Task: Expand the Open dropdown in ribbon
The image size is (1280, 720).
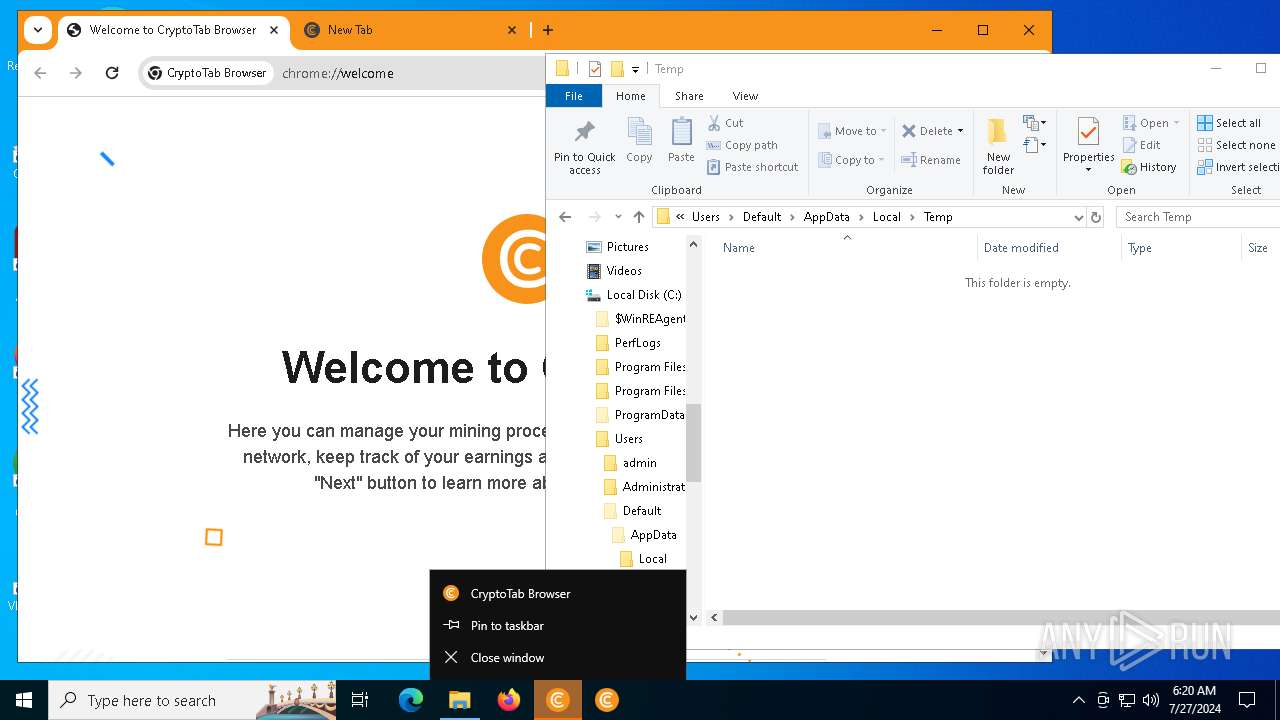Action: tap(1176, 123)
